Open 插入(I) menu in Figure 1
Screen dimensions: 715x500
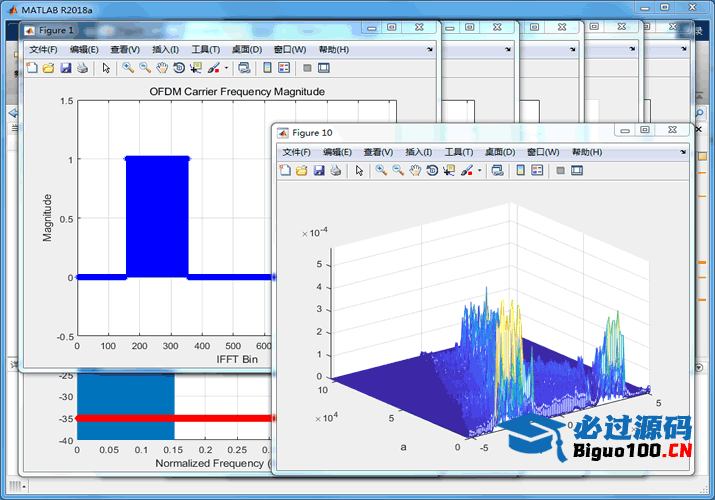click(x=165, y=50)
